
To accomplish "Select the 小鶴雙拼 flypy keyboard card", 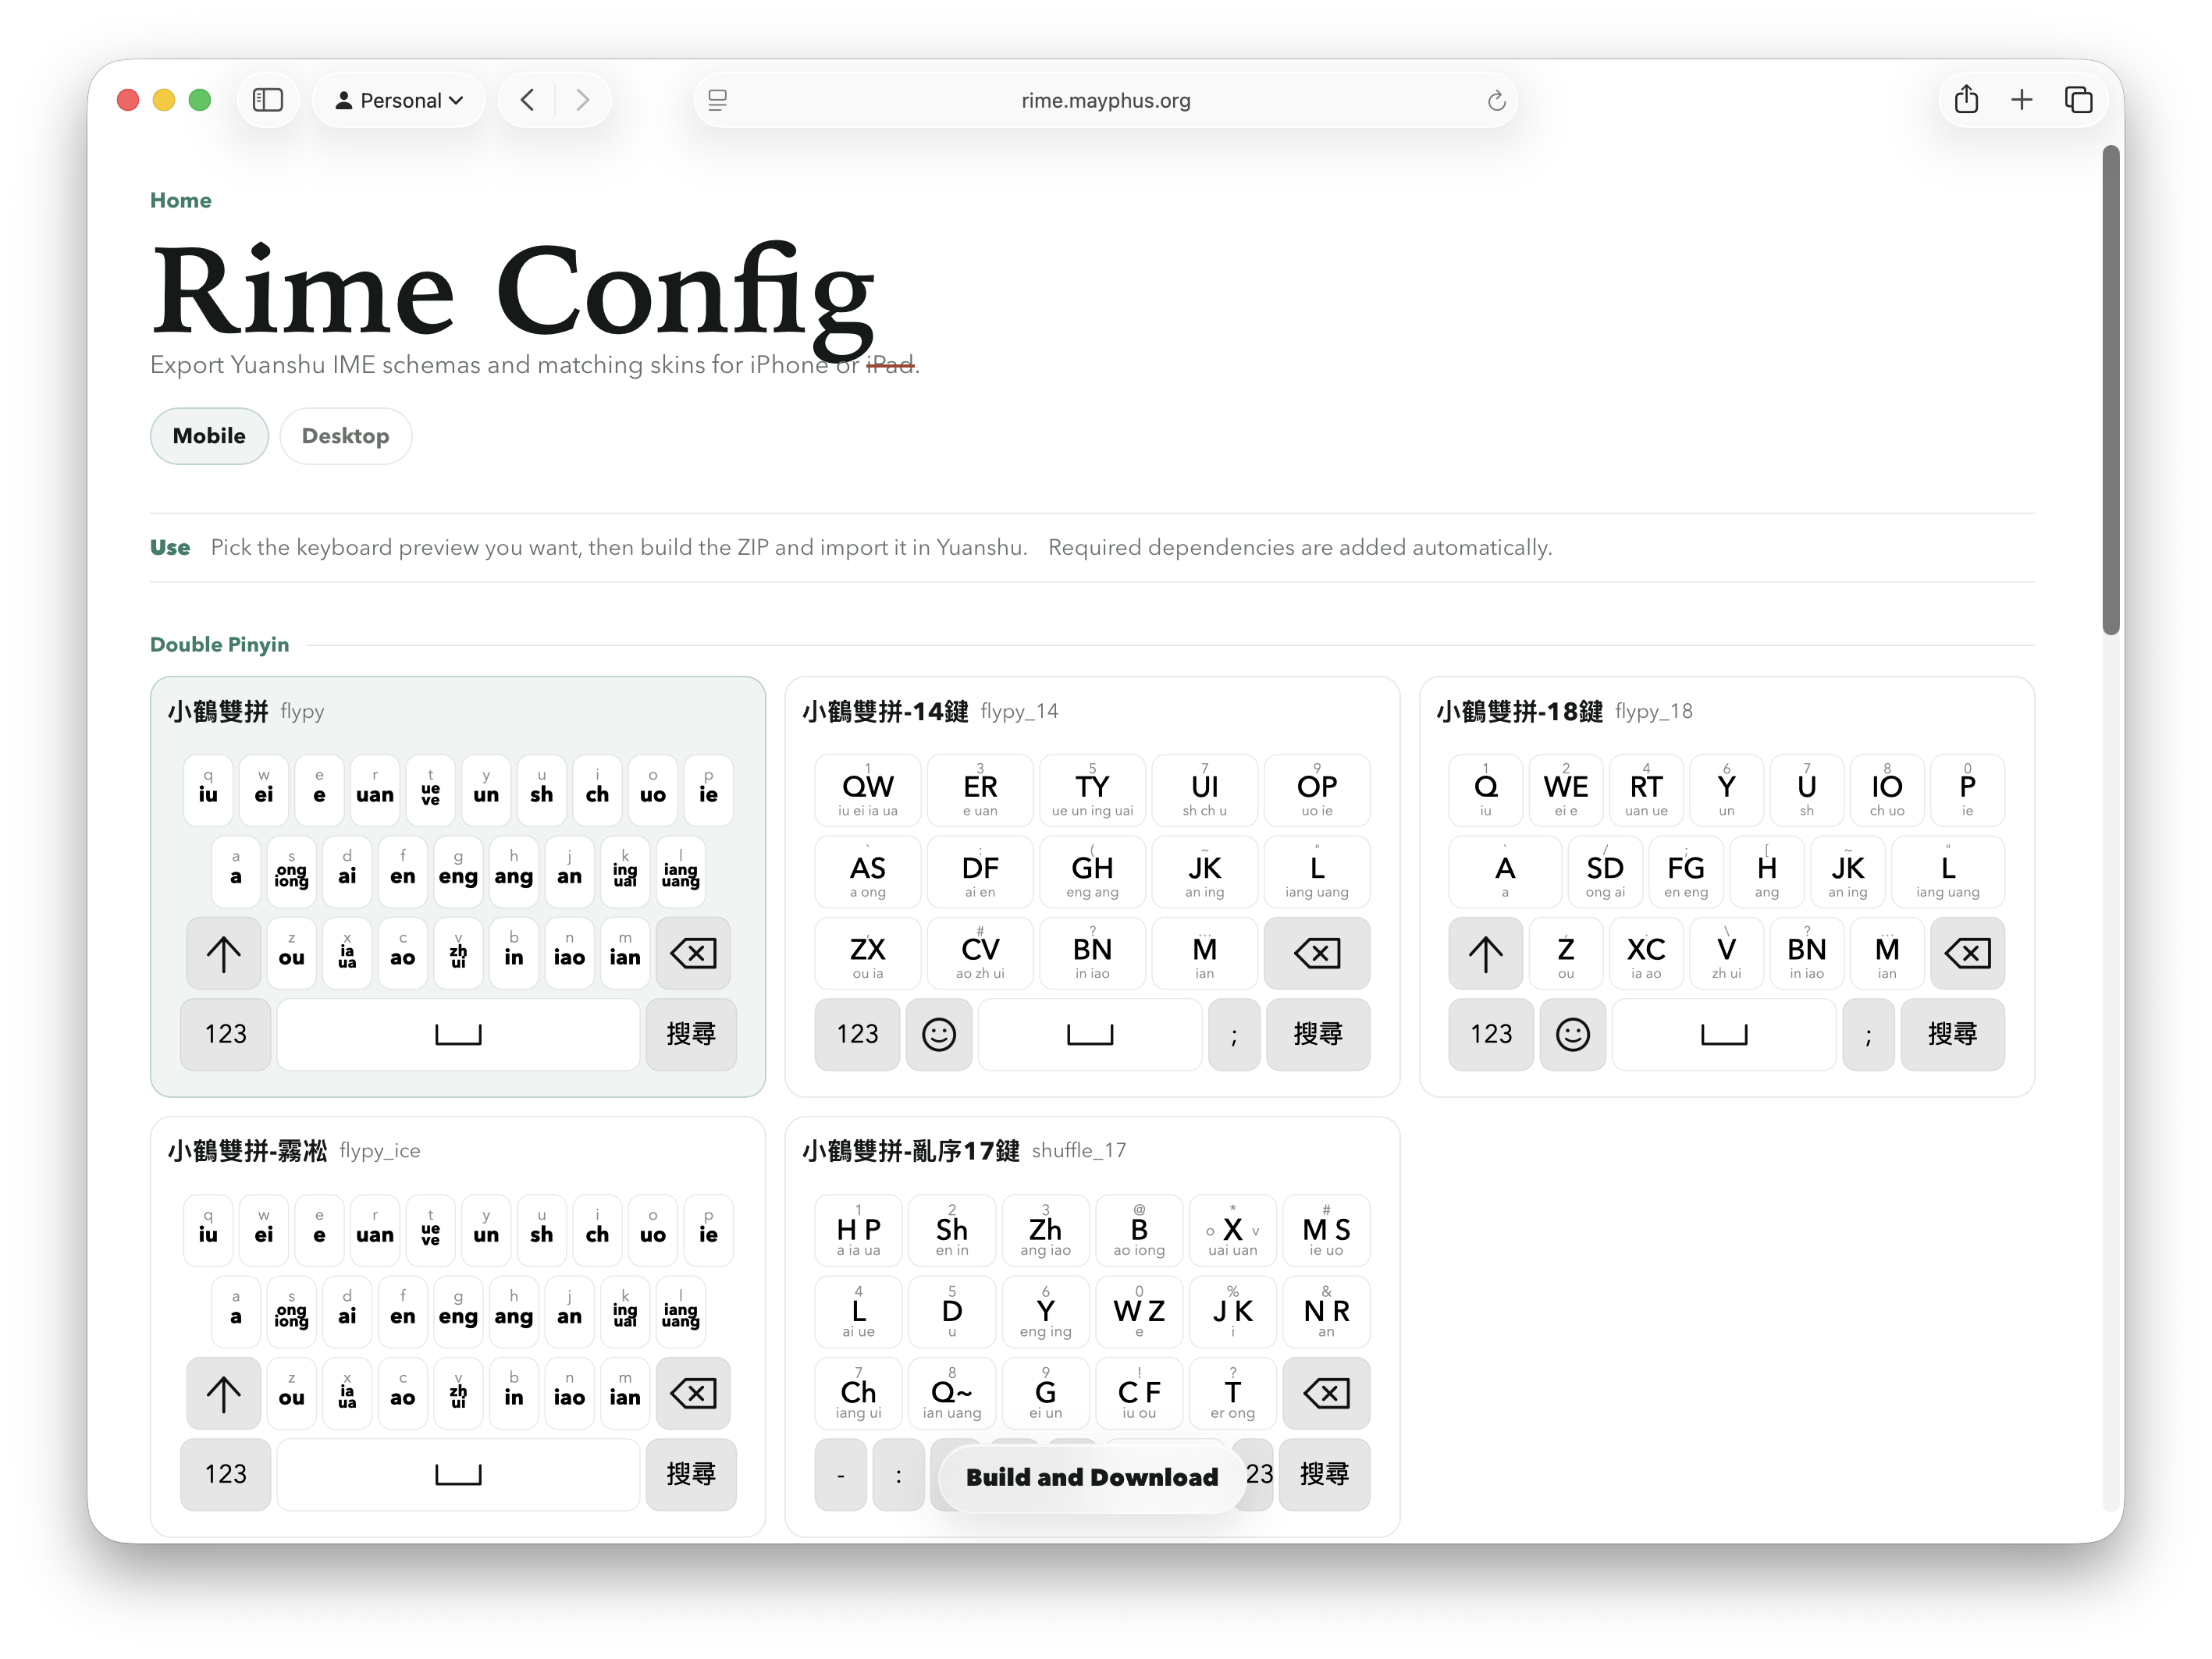I will (x=458, y=886).
